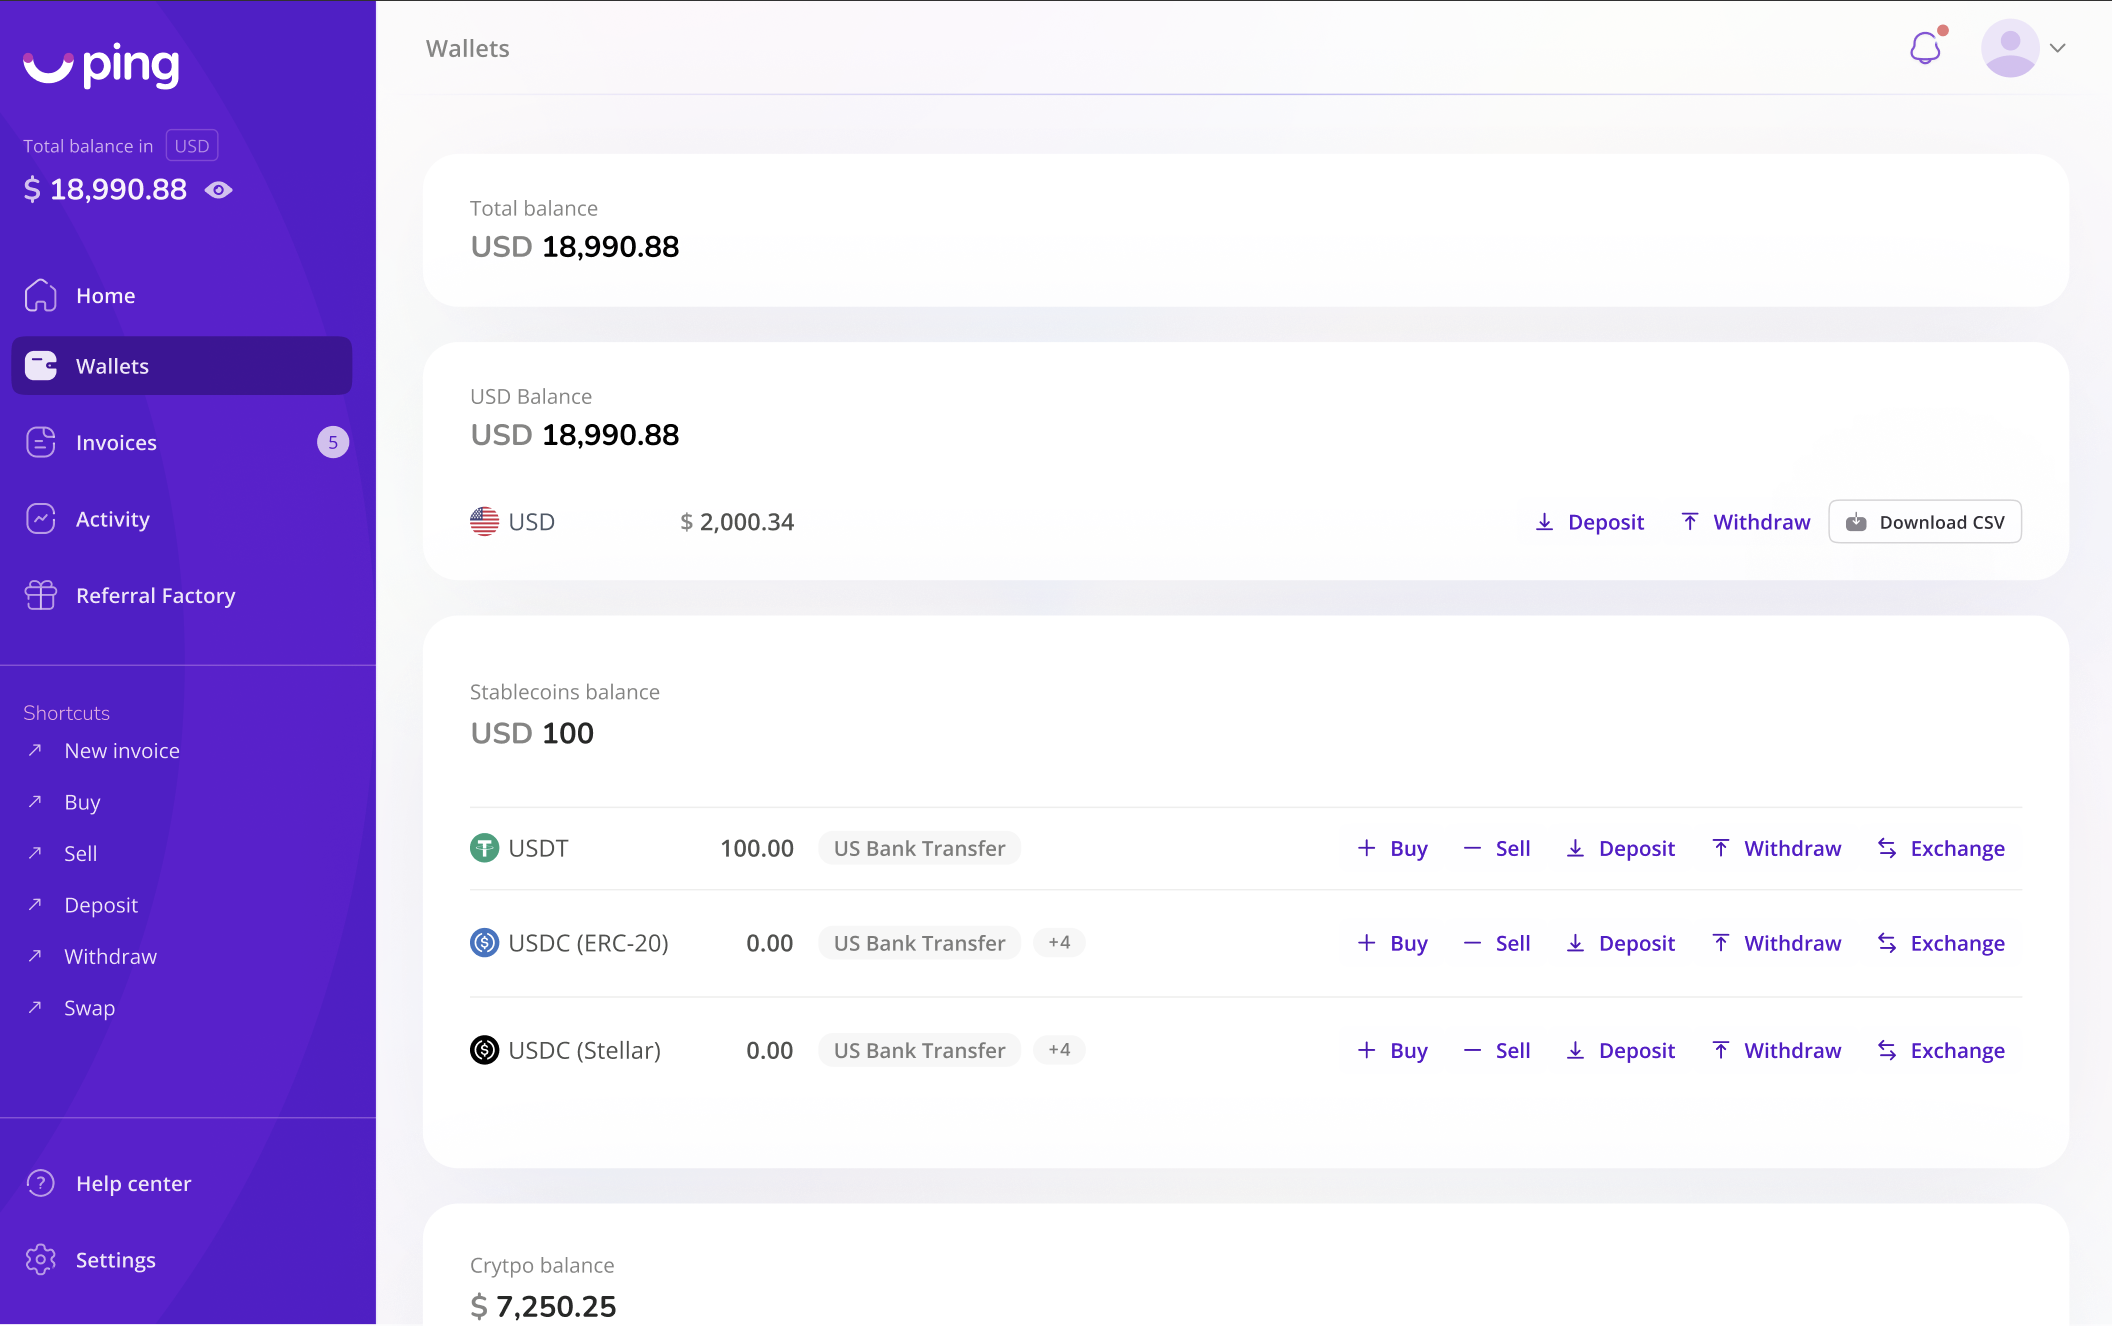Toggle balance visibility with the eye icon
The width and height of the screenshot is (2112, 1326).
point(219,190)
